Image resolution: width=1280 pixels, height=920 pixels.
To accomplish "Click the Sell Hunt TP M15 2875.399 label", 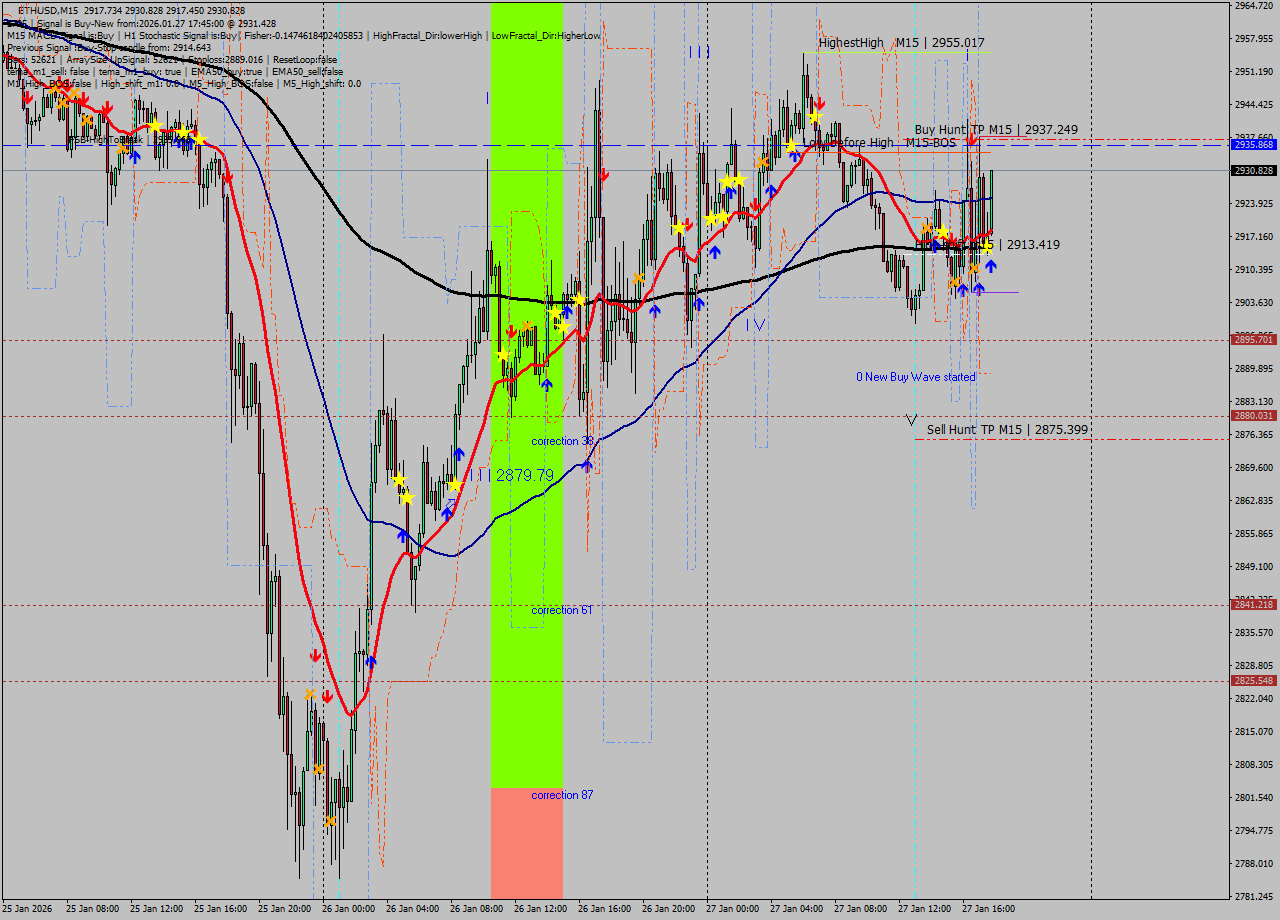I will click(x=1007, y=430).
